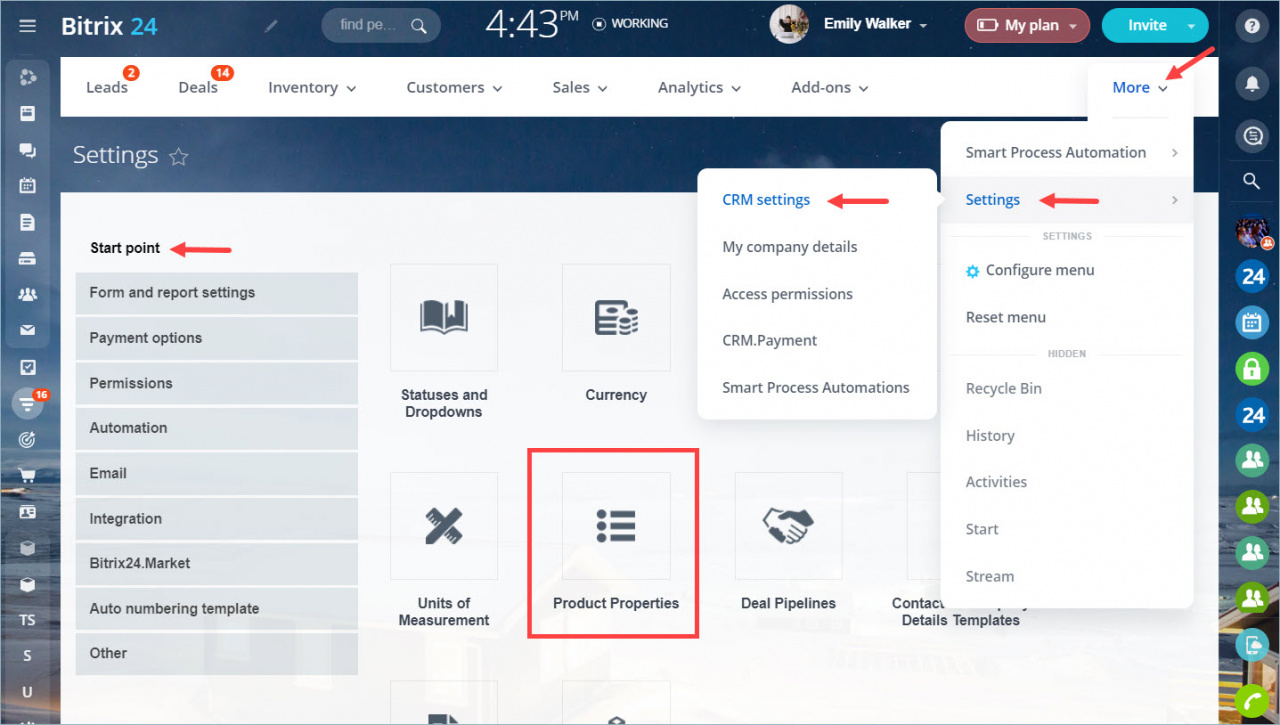The height and width of the screenshot is (725, 1280).
Task: Open the contact card icon in left sidebar
Action: tap(28, 512)
